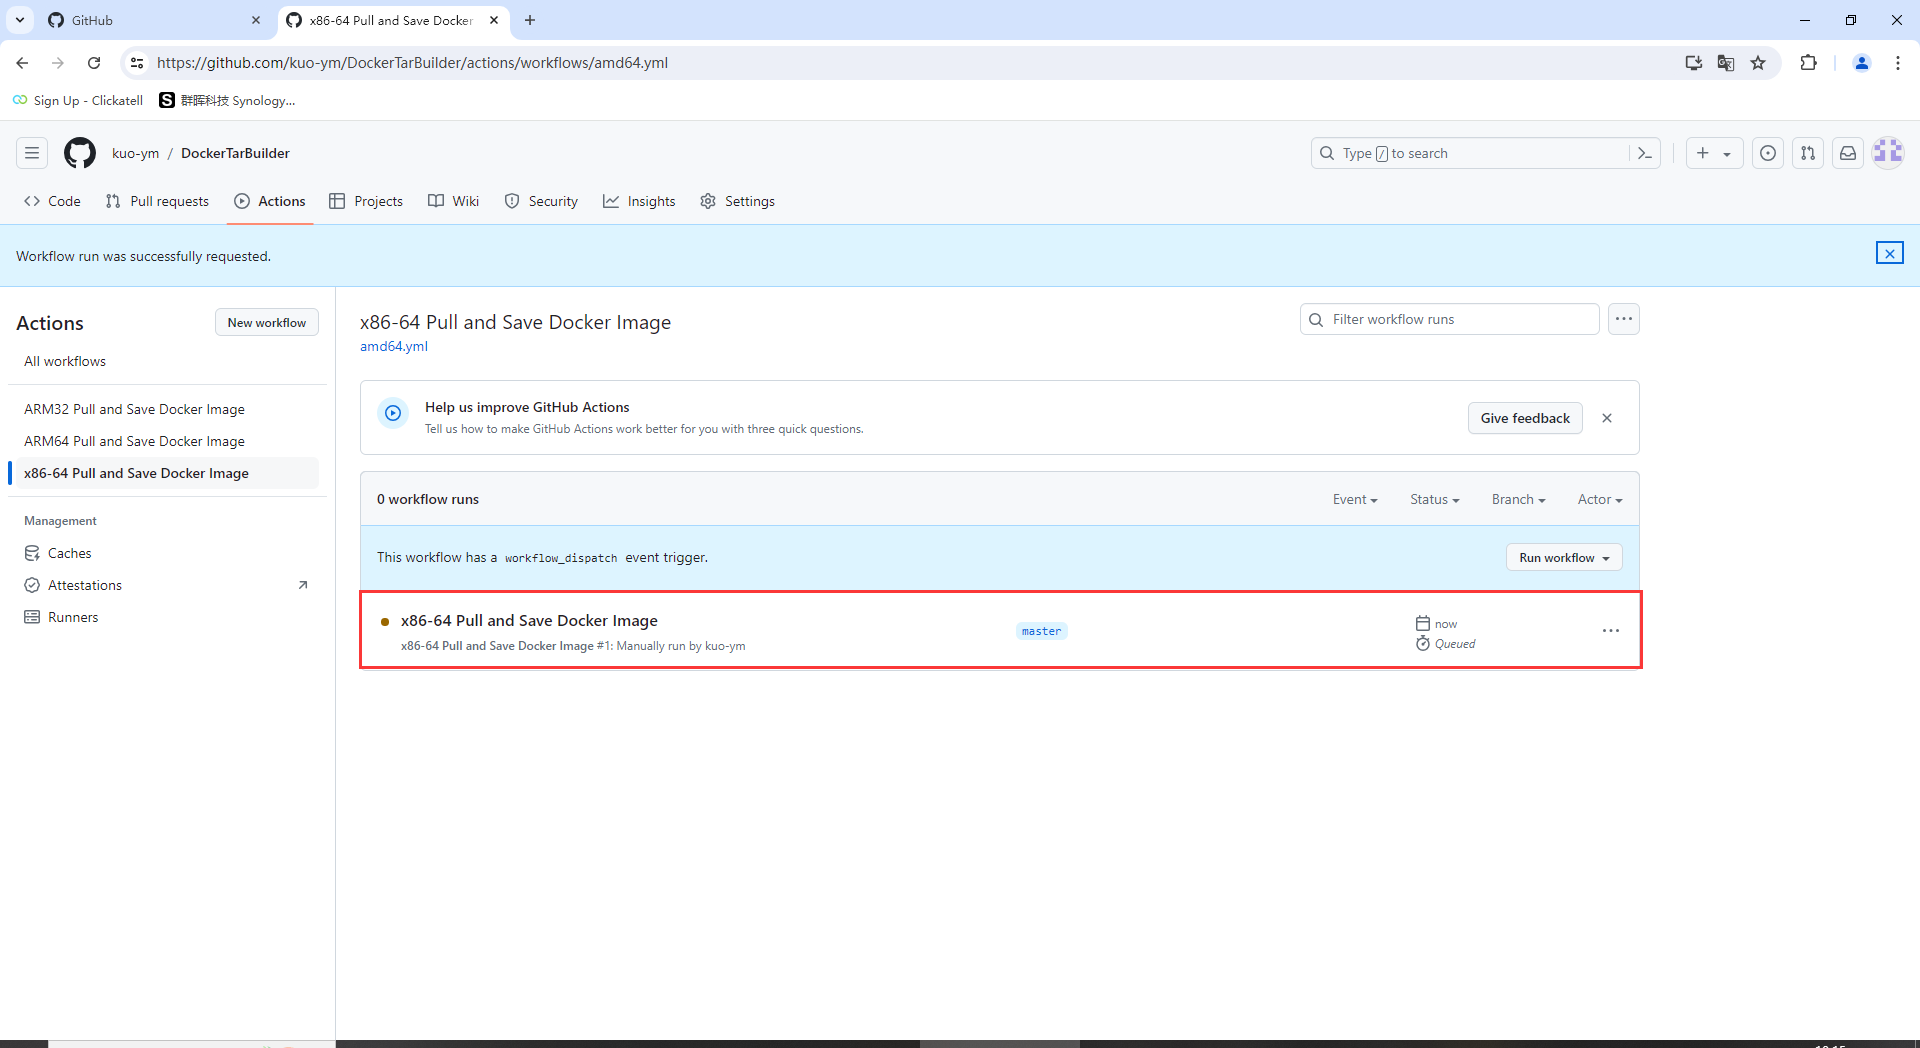
Task: Open the global navigation hamburger menu
Action: 31,152
